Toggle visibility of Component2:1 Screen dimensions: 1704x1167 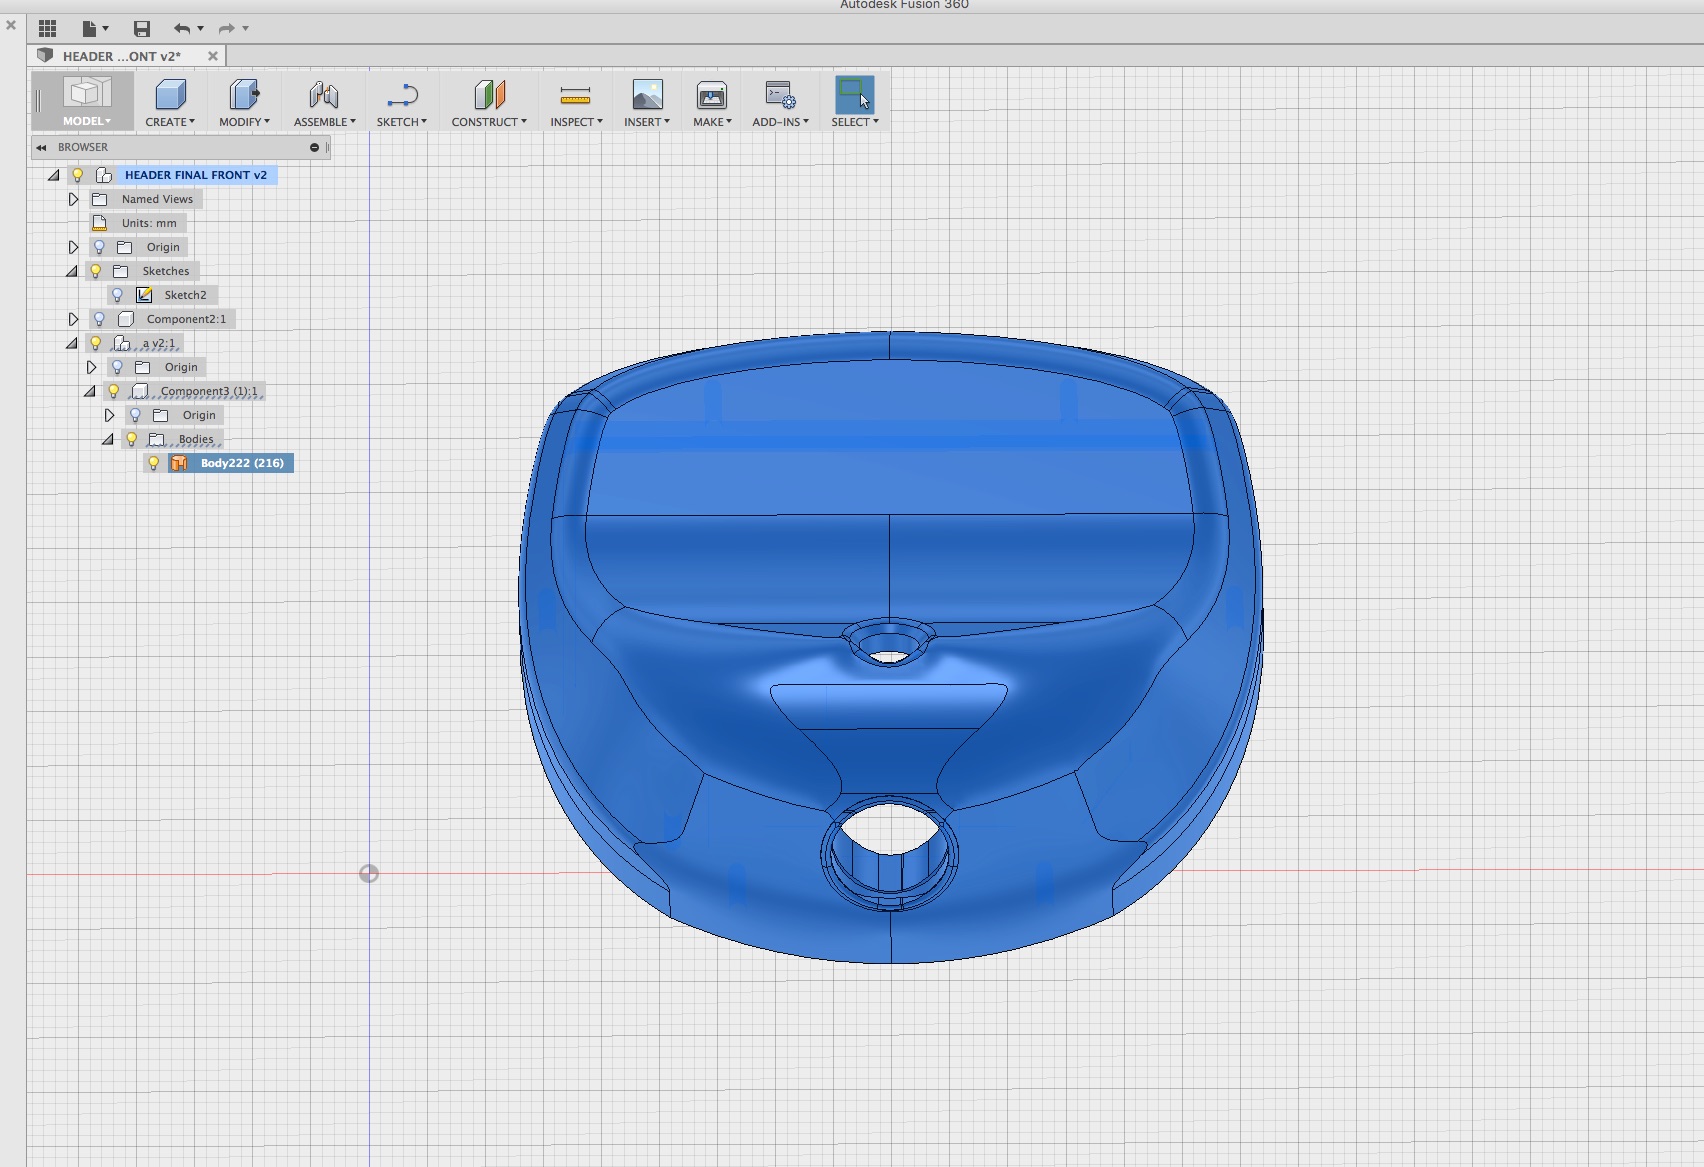point(98,319)
